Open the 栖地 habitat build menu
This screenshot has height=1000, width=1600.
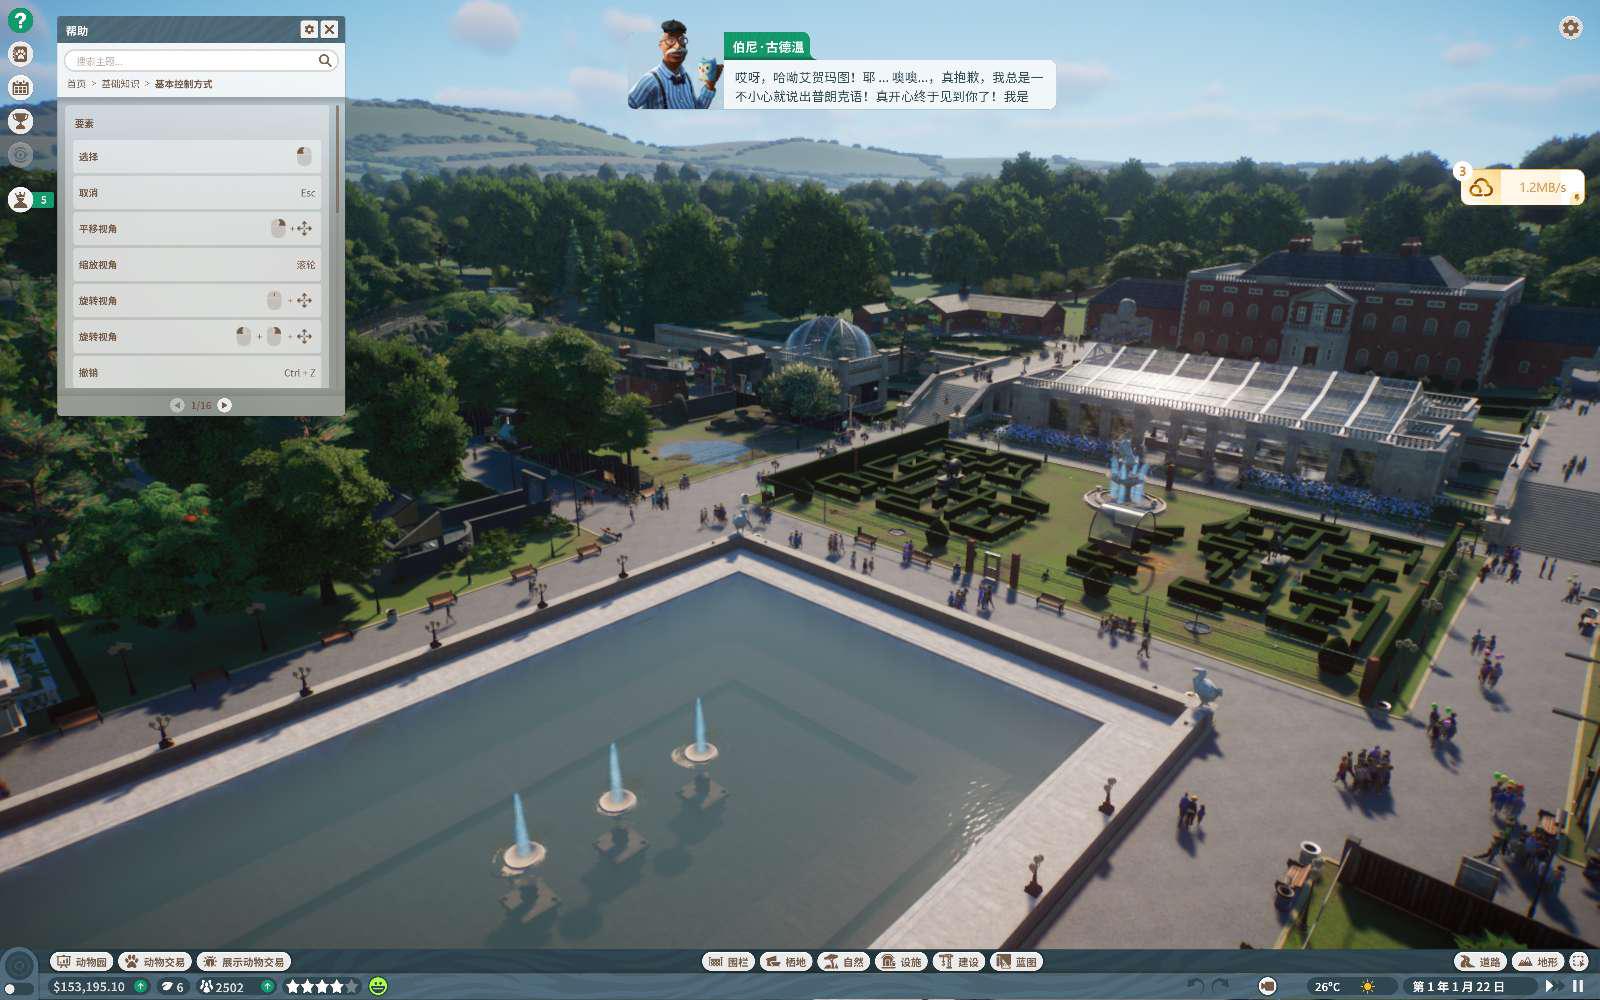[786, 962]
